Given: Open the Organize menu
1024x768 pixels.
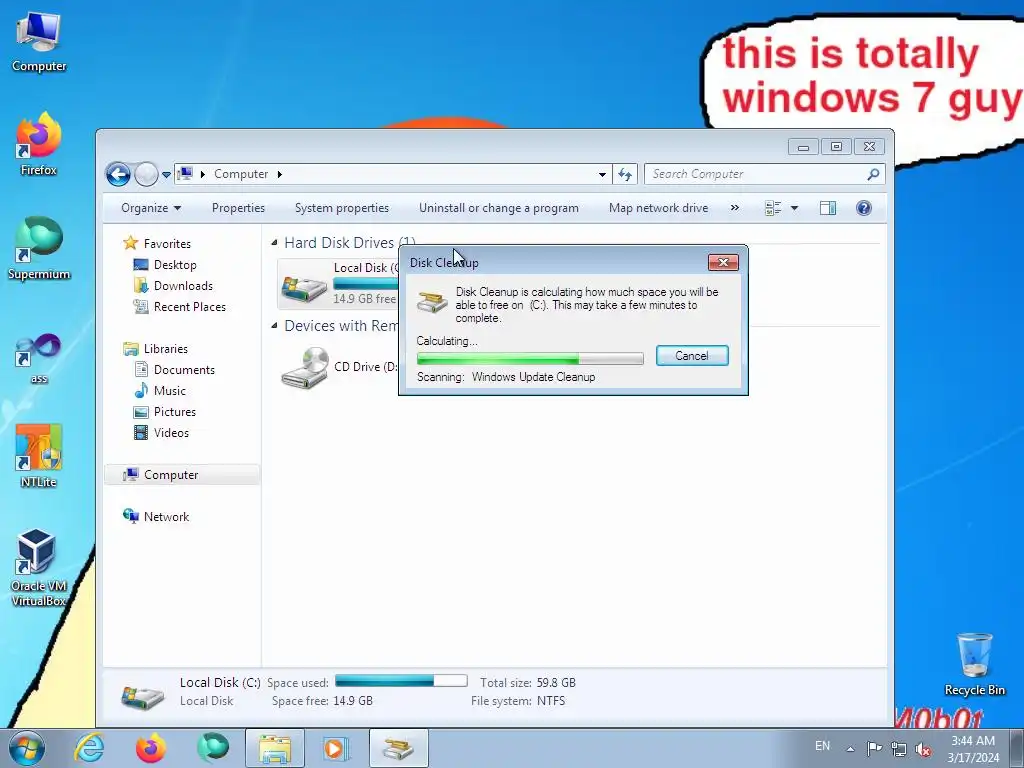Looking at the screenshot, I should point(151,208).
